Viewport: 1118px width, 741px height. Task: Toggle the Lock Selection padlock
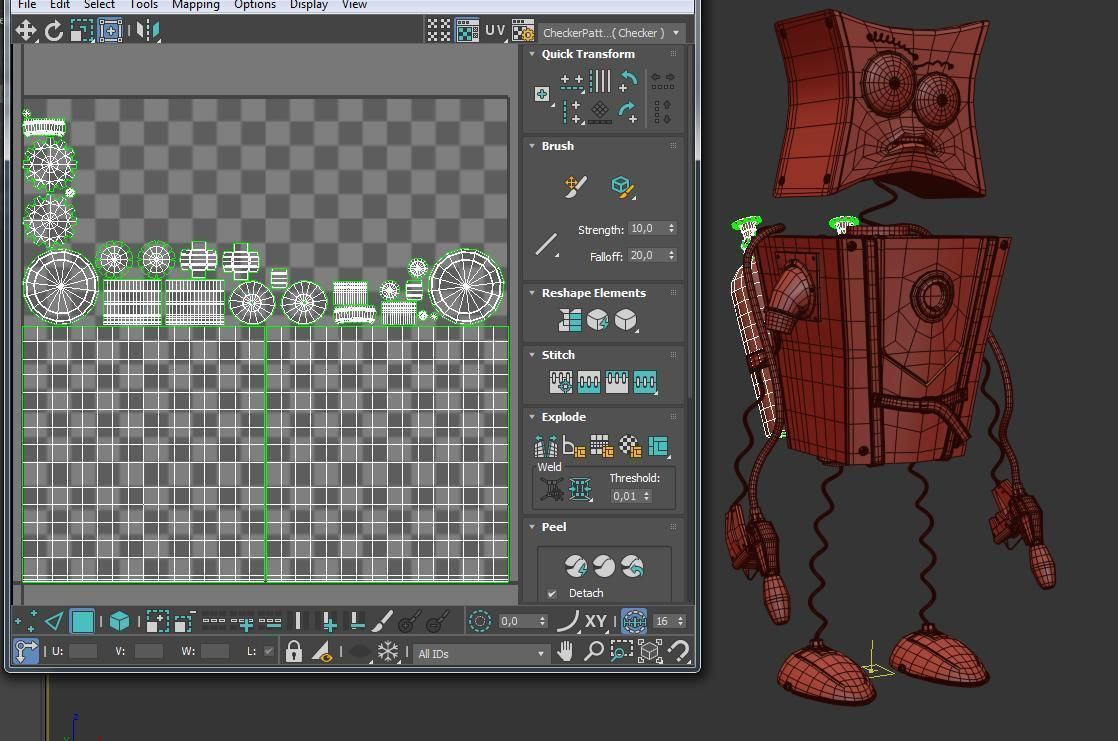click(x=293, y=653)
